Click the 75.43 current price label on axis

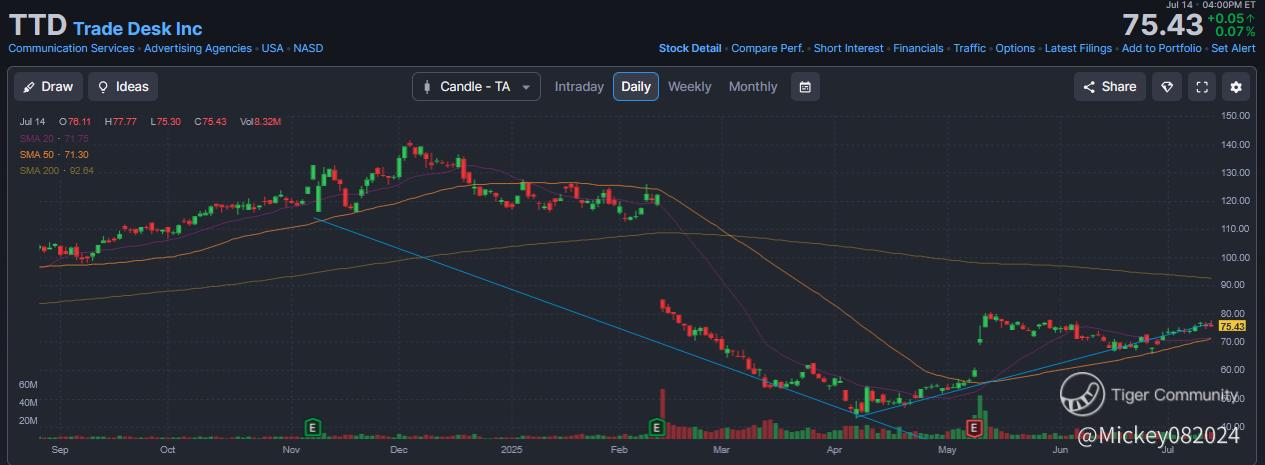coord(1231,326)
